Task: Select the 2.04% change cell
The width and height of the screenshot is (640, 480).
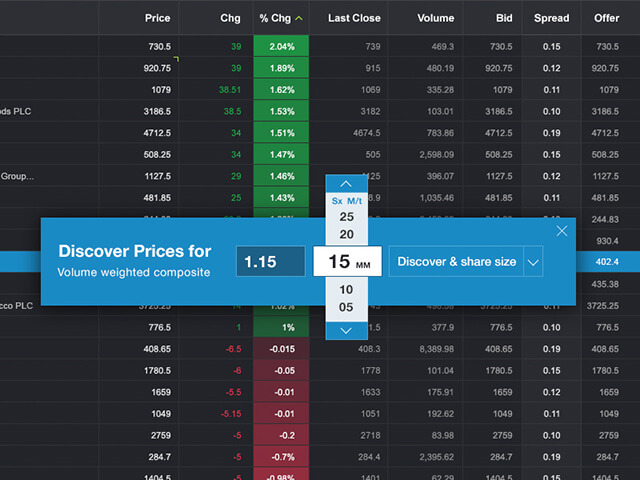Action: 281,47
